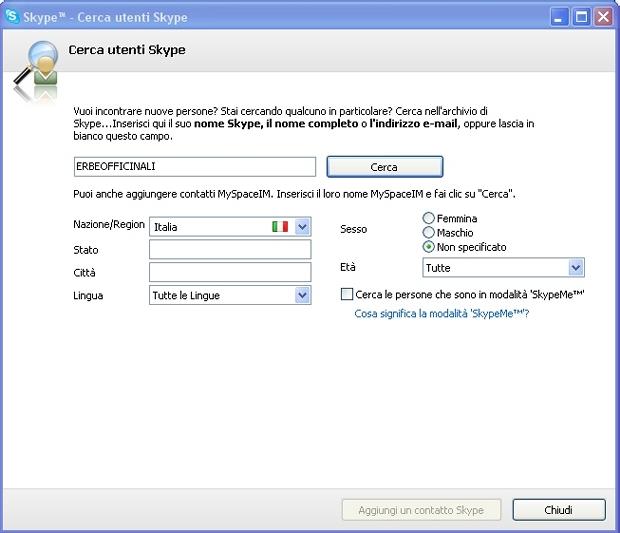This screenshot has width=620, height=533.
Task: Click the 'Sesso' label
Action: point(353,229)
